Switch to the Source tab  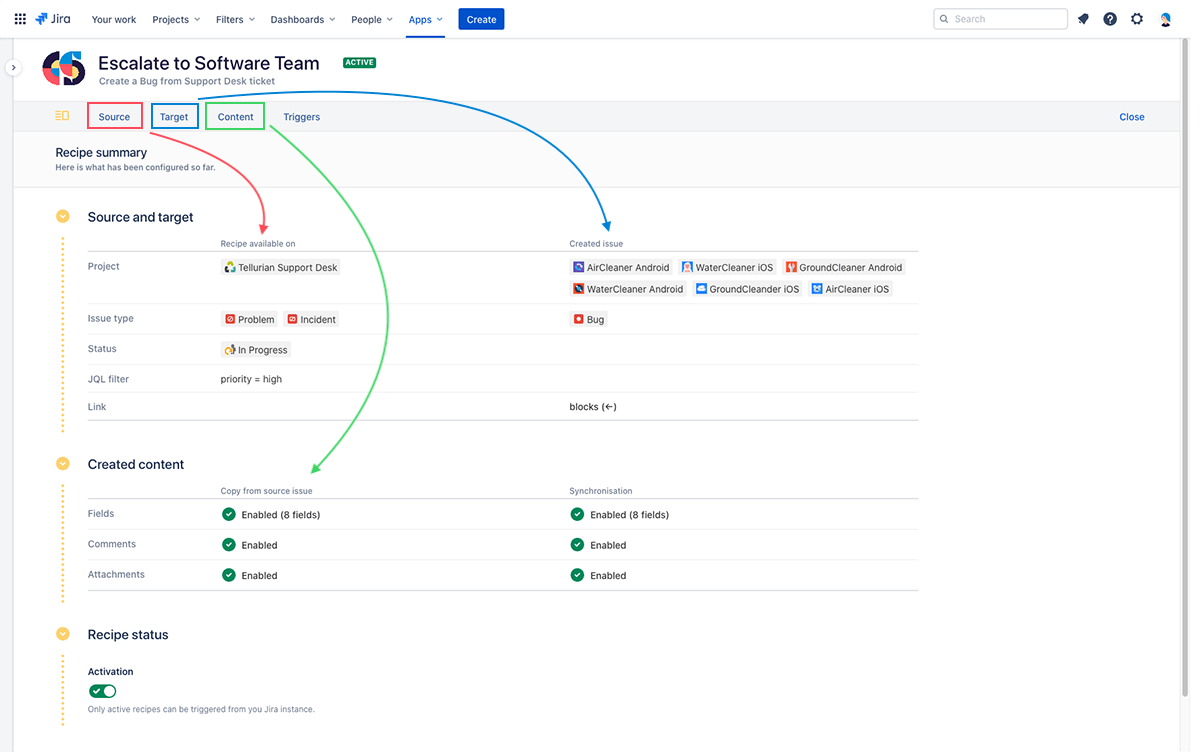tap(114, 117)
